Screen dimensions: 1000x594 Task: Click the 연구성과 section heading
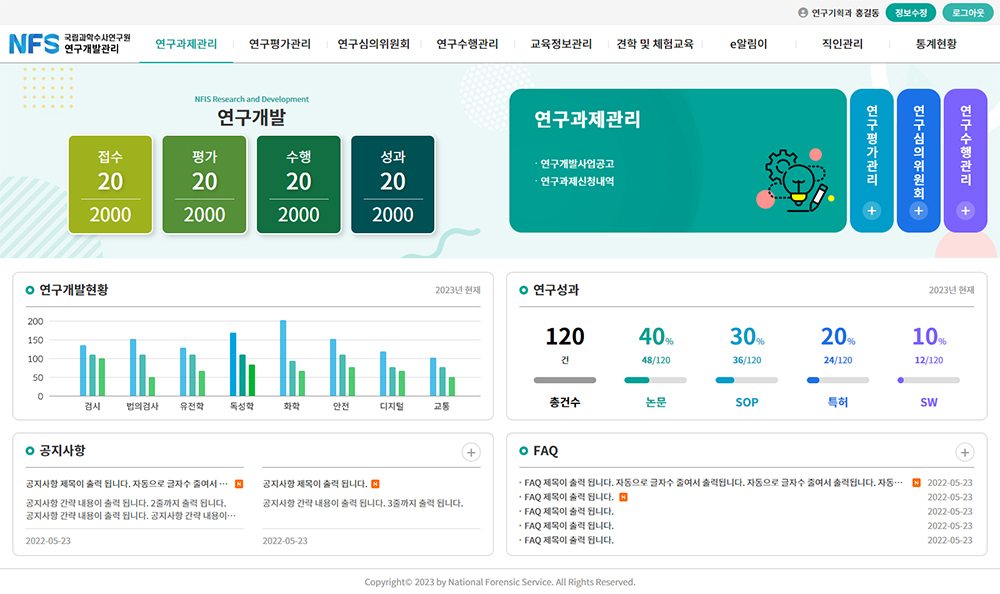555,290
